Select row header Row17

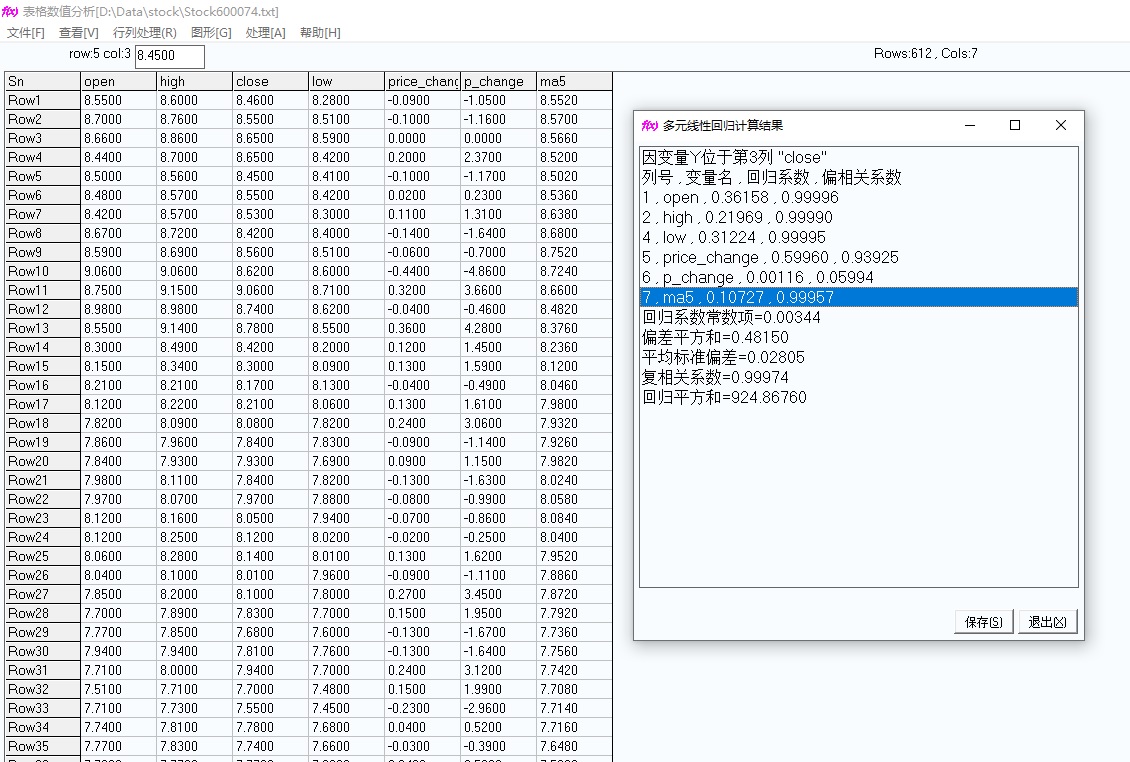[x=43, y=404]
